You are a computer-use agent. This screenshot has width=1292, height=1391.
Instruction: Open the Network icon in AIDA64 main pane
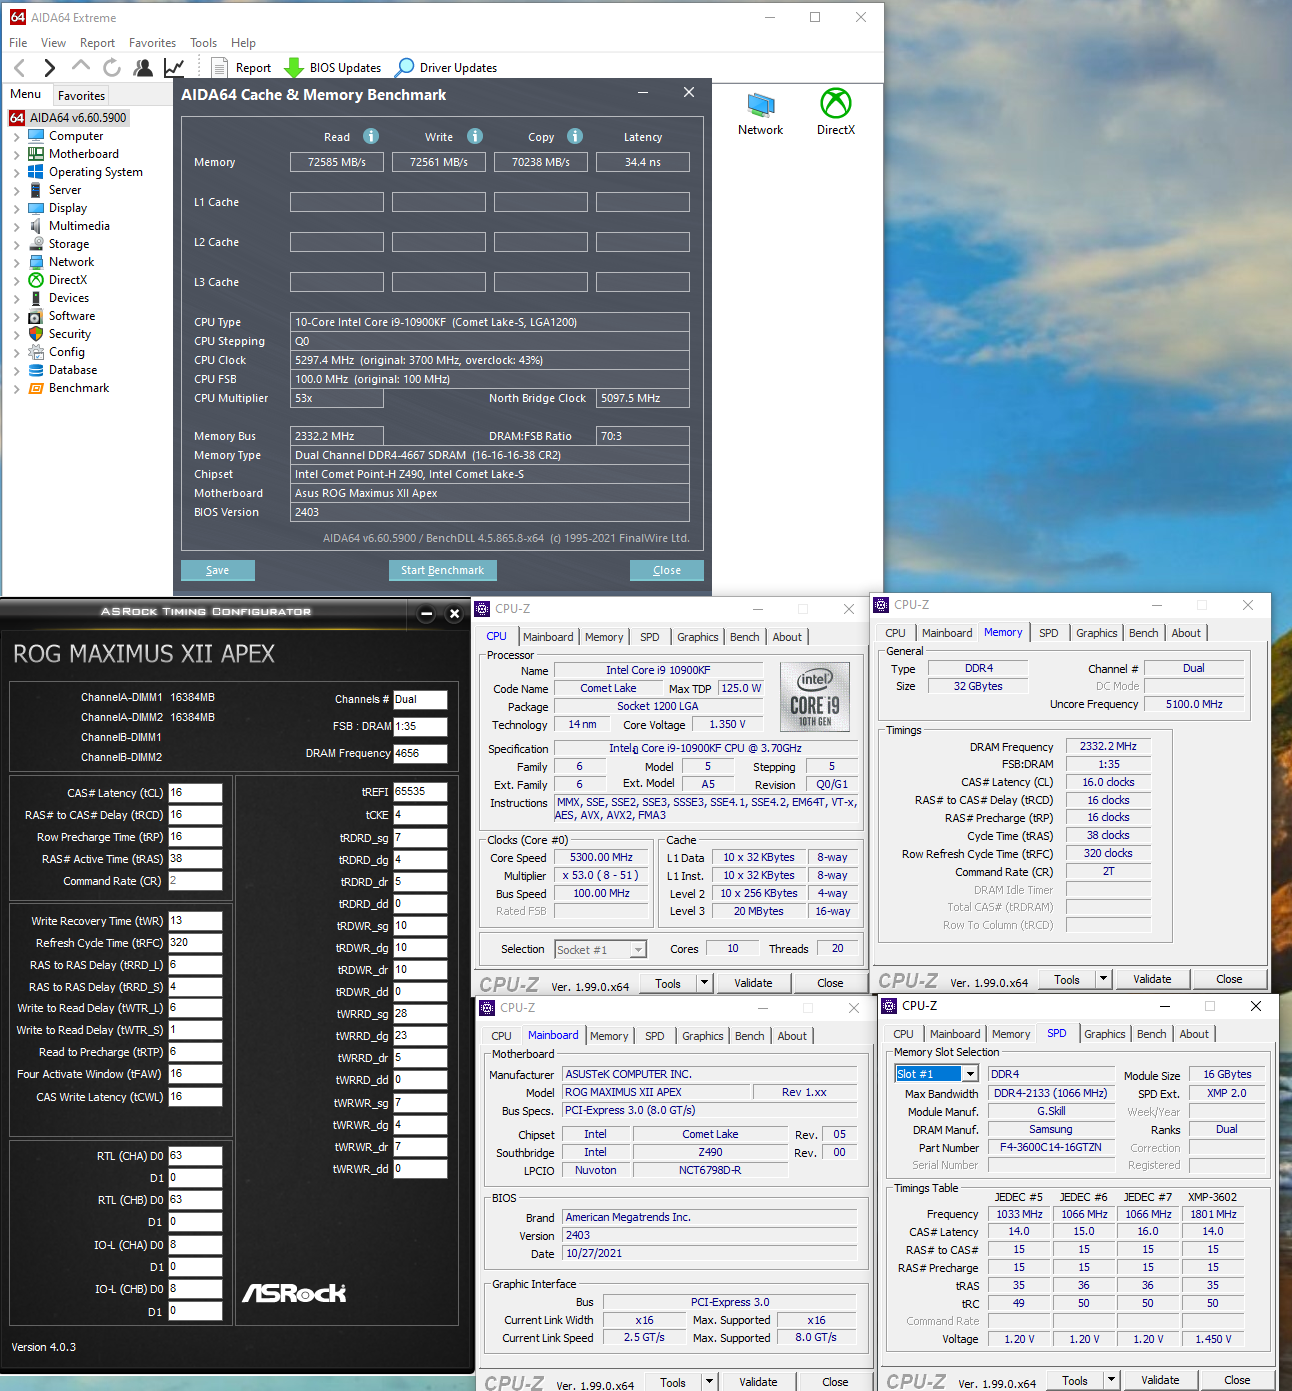tap(760, 113)
